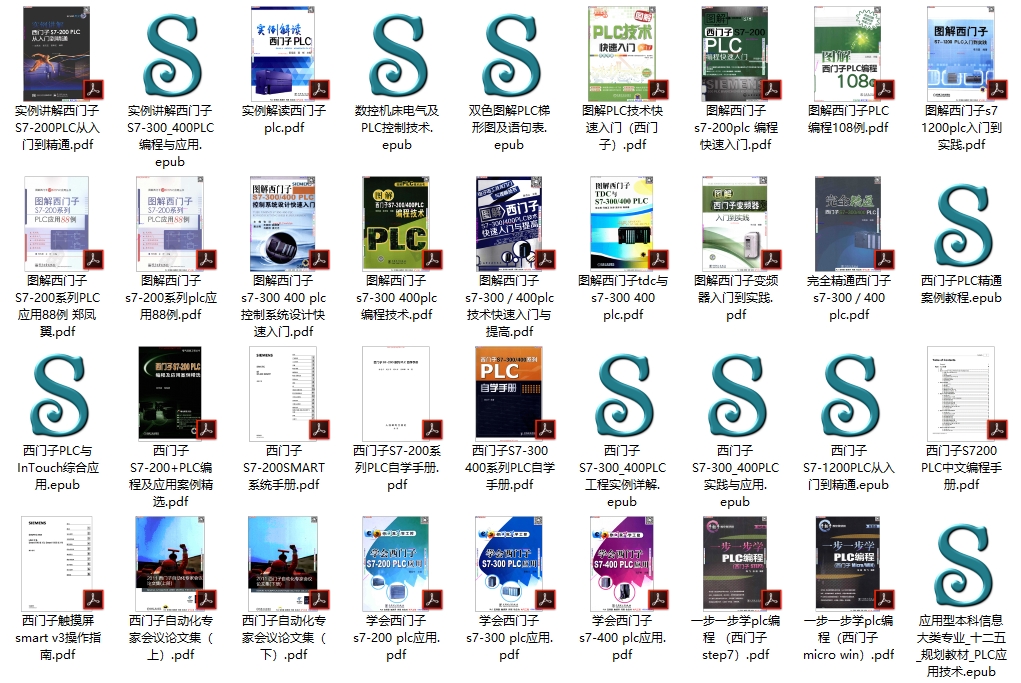Viewport: 1021px width, 683px height.
Task: Open 西门子PLC与InTouch综合应用.epub icon
Action: [x=57, y=394]
